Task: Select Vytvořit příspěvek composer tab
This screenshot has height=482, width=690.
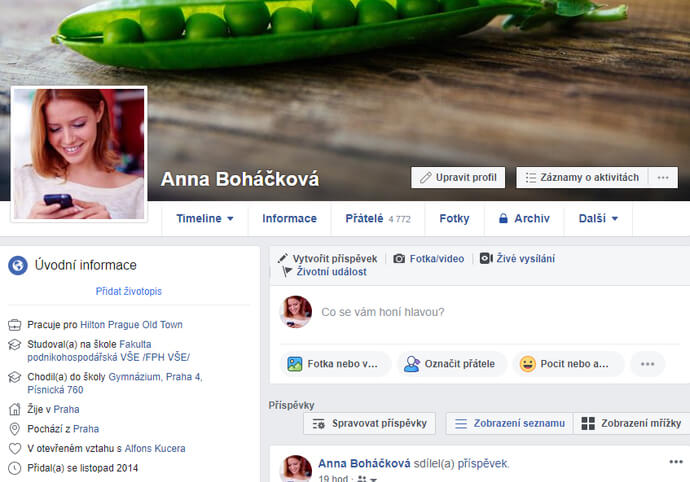Action: coord(328,258)
